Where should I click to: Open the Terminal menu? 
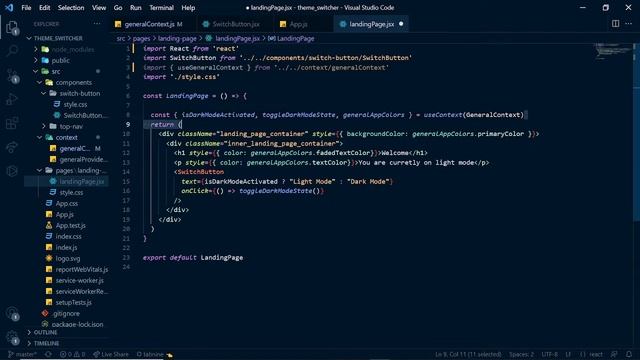[x=161, y=7]
